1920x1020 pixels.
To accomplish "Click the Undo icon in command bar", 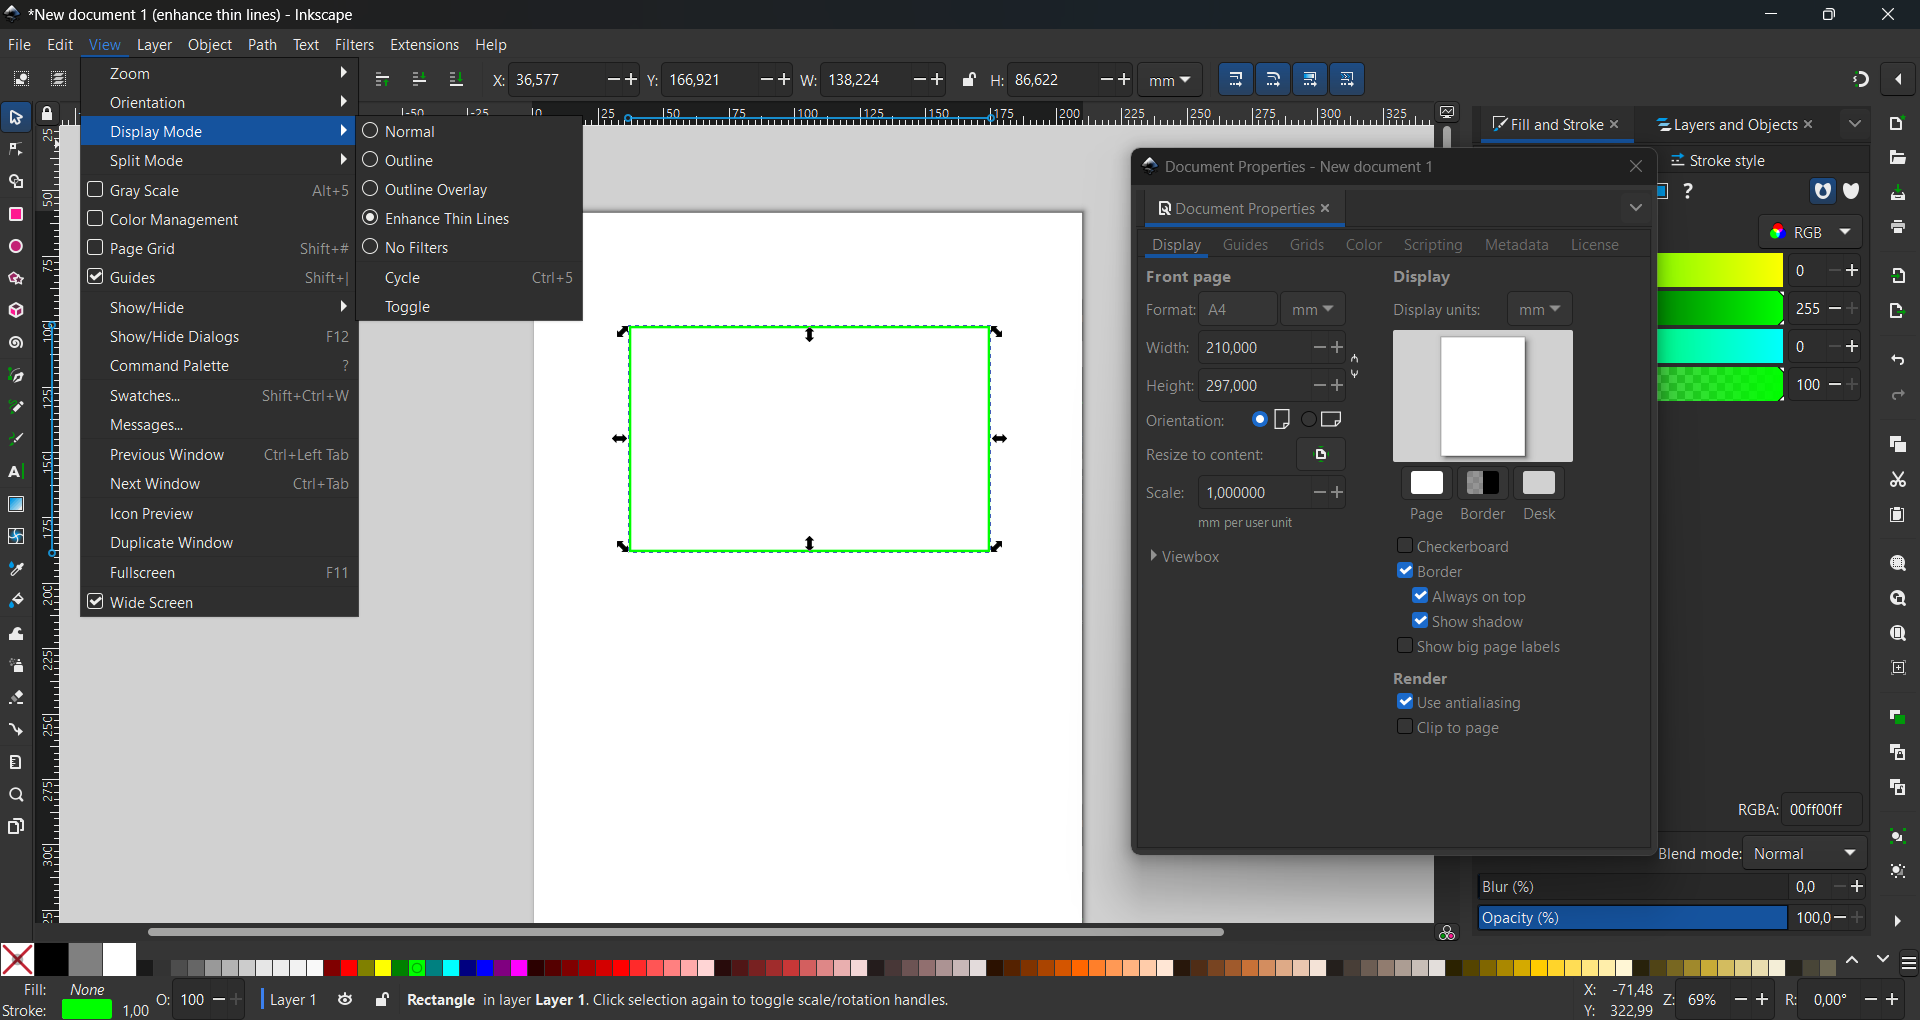I will pyautogui.click(x=1898, y=360).
